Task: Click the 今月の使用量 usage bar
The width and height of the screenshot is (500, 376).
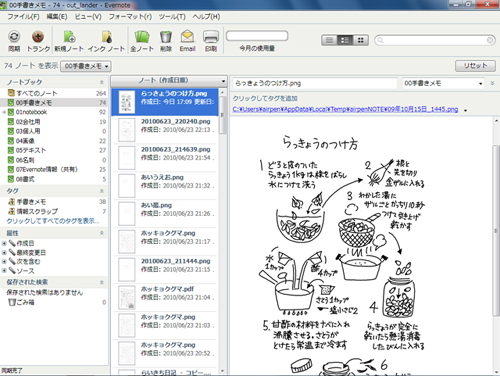Action: click(x=257, y=36)
